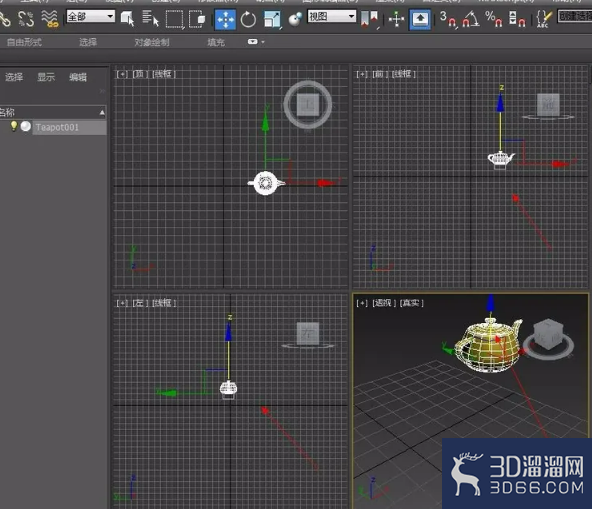Click the Select and Place tool
The height and width of the screenshot is (509, 592).
tap(295, 20)
